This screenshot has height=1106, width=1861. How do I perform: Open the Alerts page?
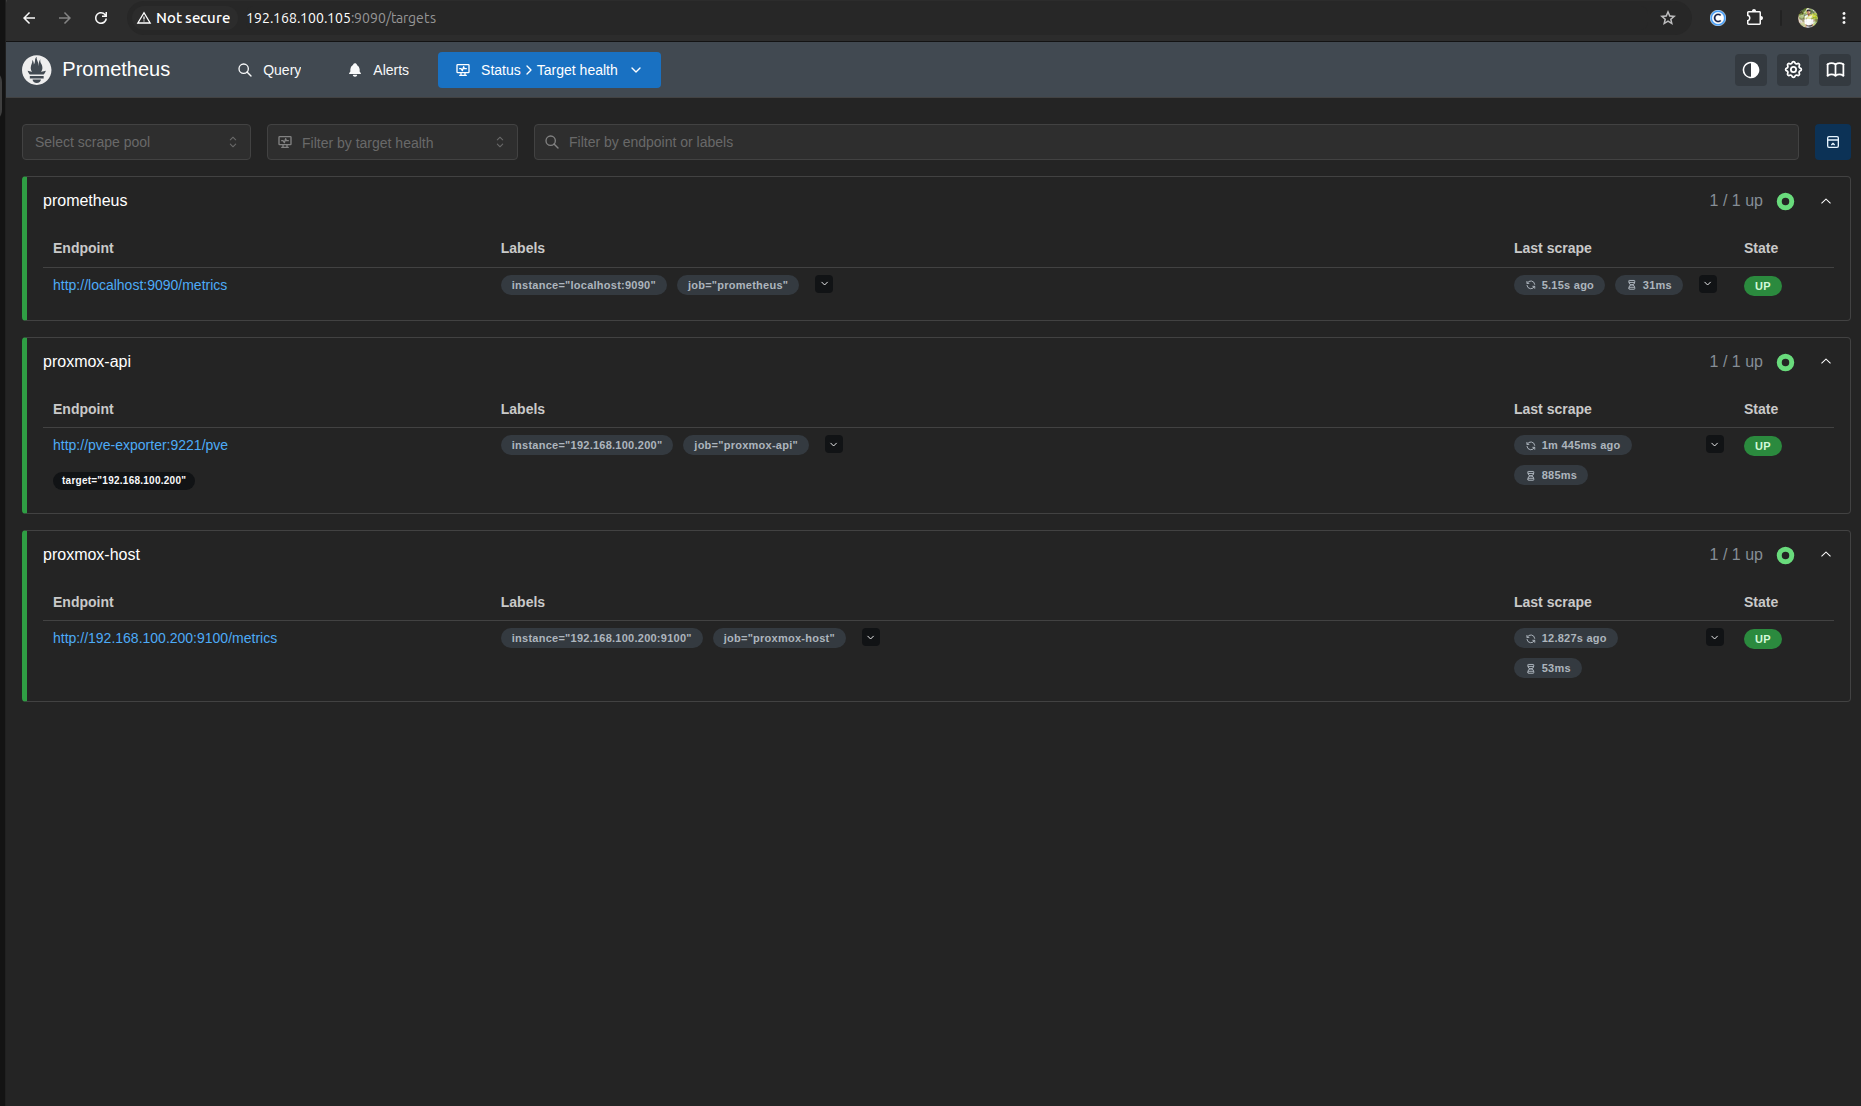378,70
